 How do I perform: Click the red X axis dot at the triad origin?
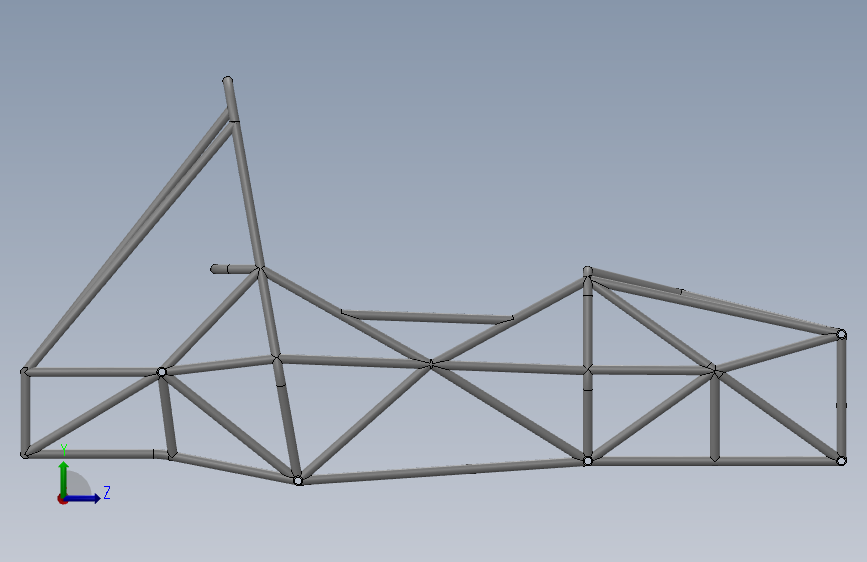coord(62,499)
